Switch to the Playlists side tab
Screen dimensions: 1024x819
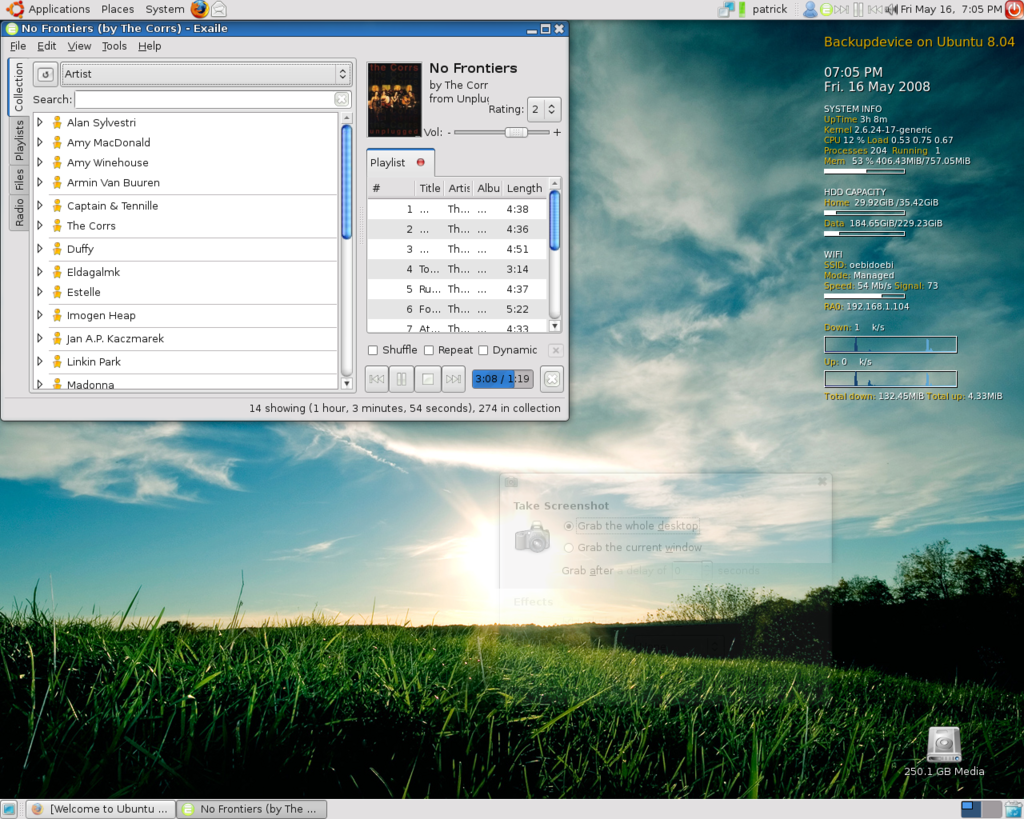click(18, 140)
